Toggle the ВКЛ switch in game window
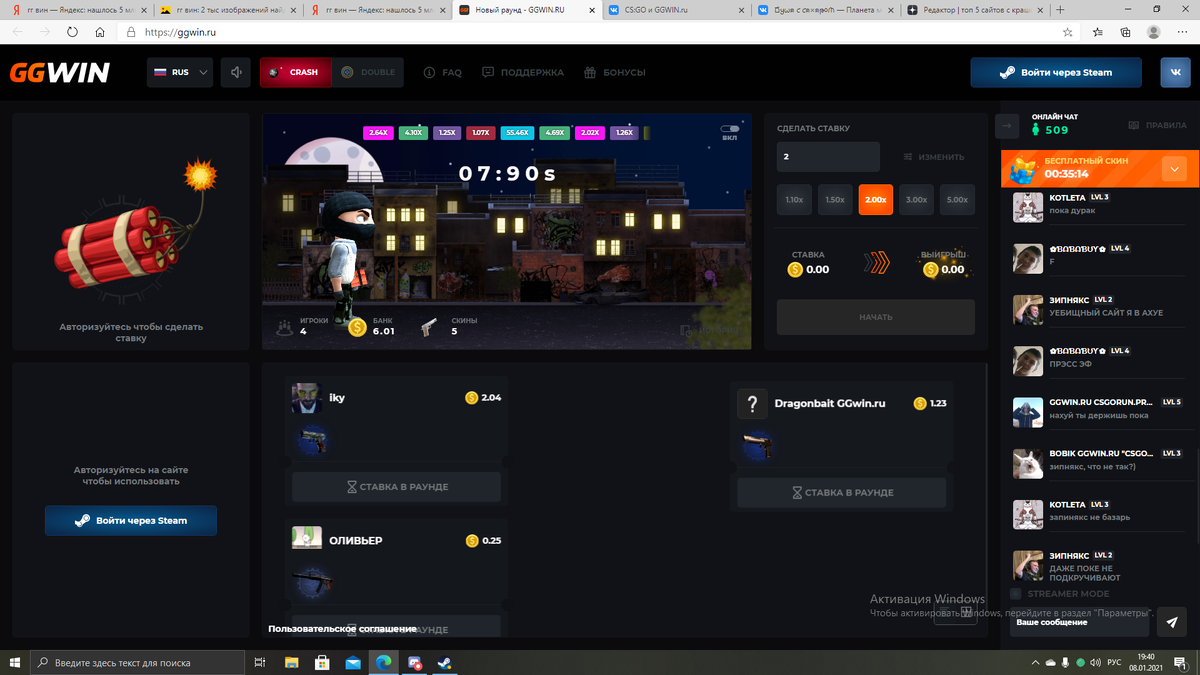 pyautogui.click(x=730, y=129)
